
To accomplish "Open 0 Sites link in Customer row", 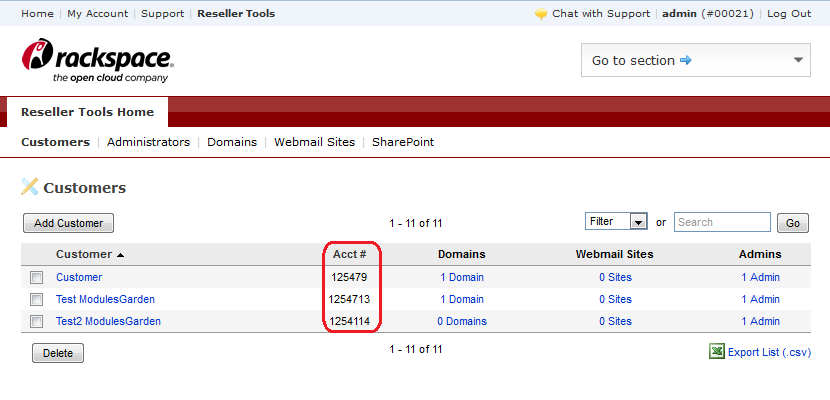I will 615,277.
